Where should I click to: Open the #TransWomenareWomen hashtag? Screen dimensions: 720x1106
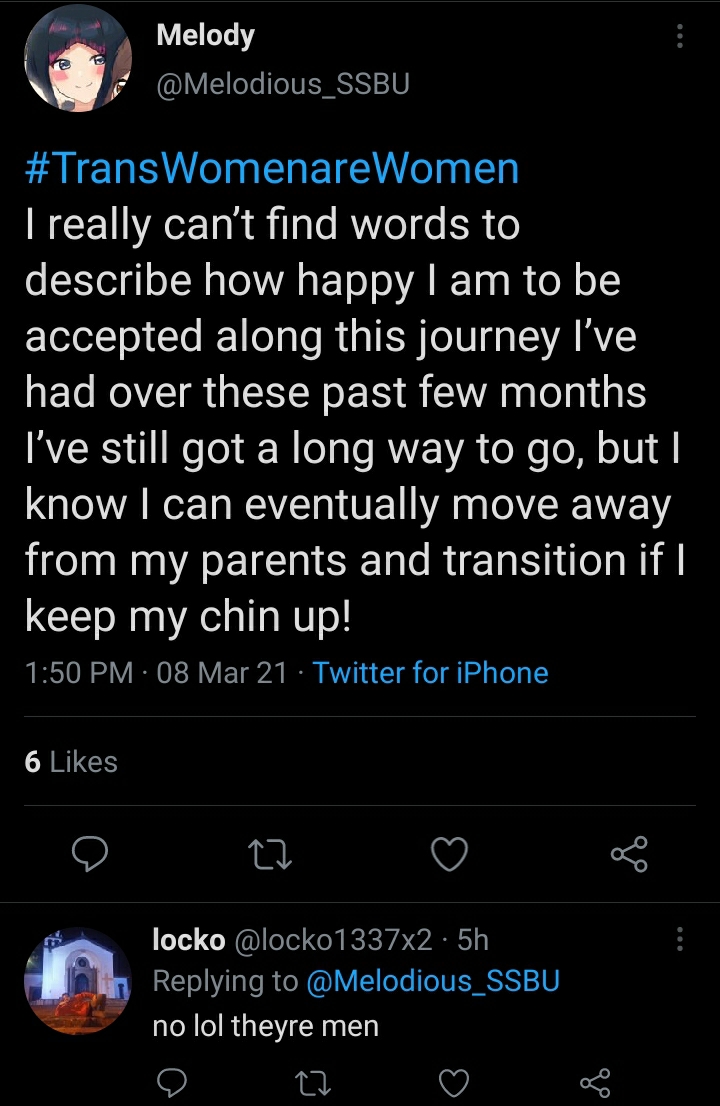point(272,169)
